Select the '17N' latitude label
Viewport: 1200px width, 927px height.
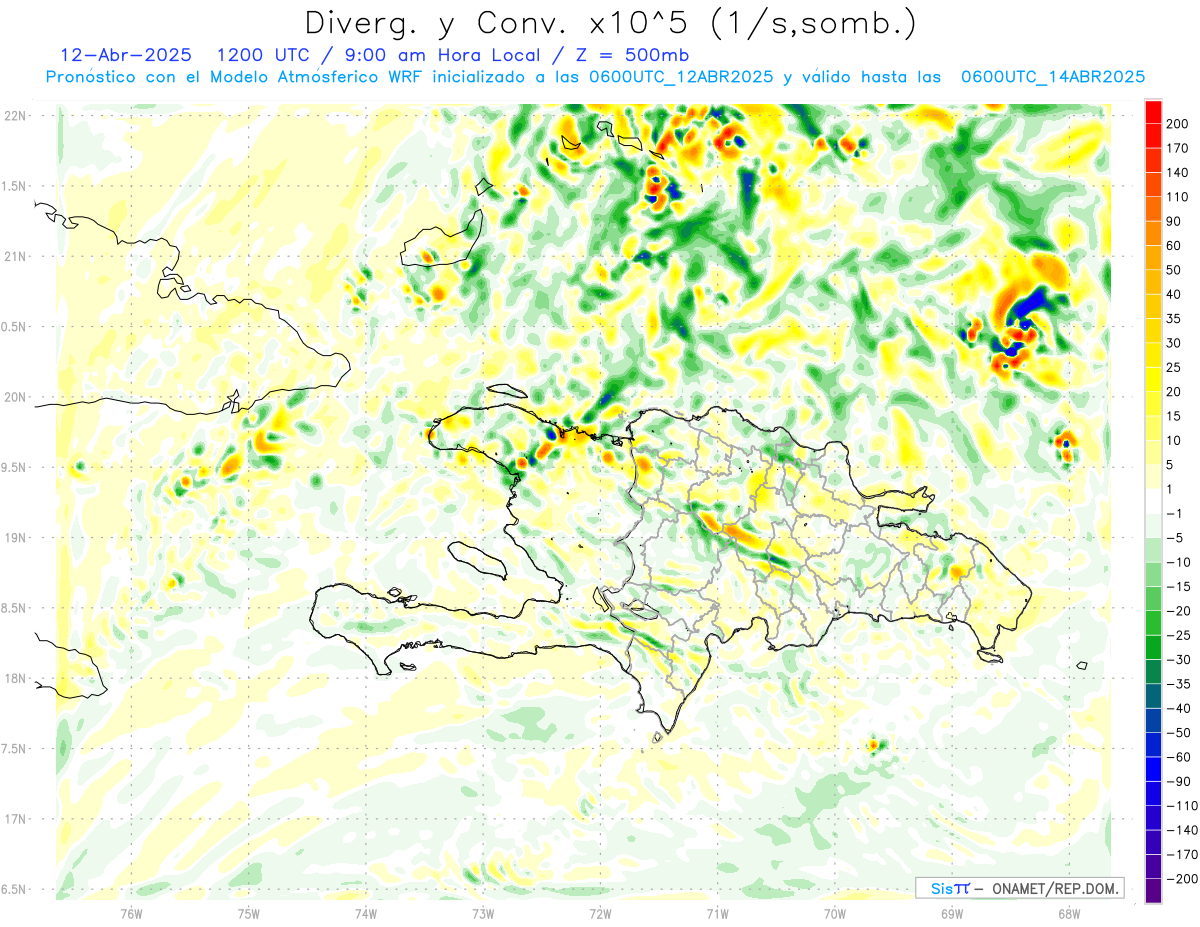[x=15, y=819]
